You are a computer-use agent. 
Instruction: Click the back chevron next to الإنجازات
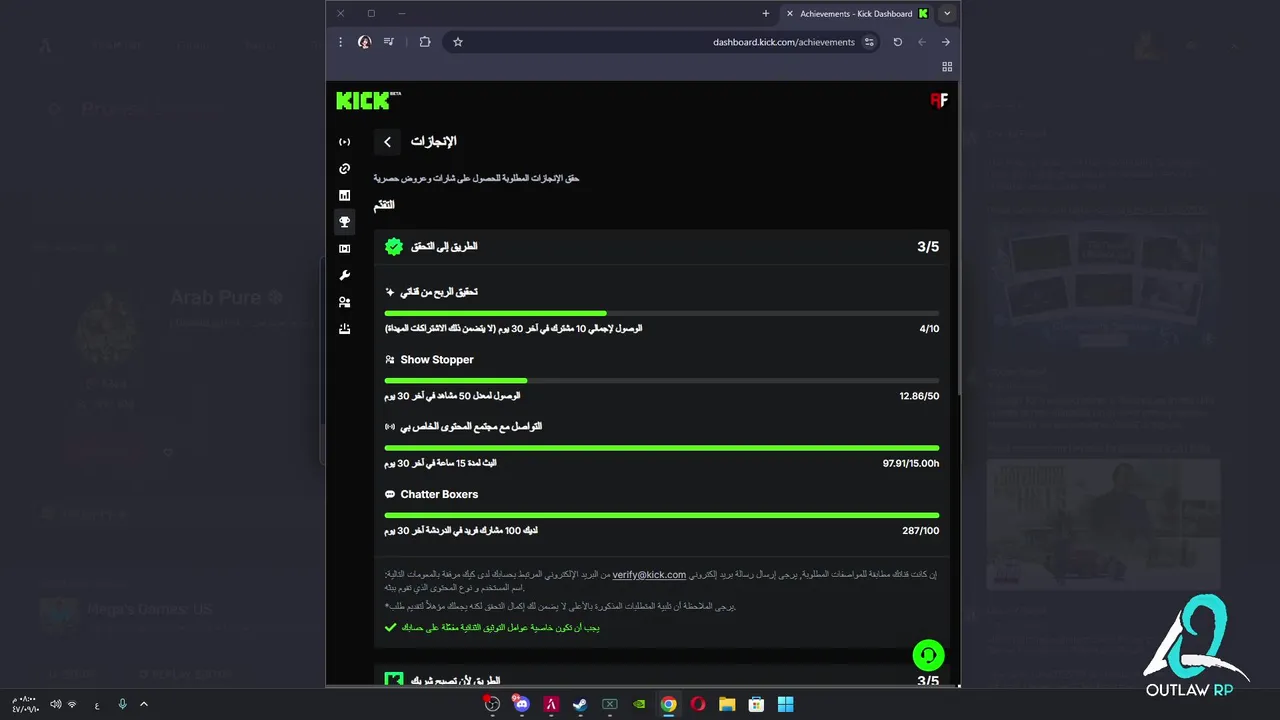388,142
